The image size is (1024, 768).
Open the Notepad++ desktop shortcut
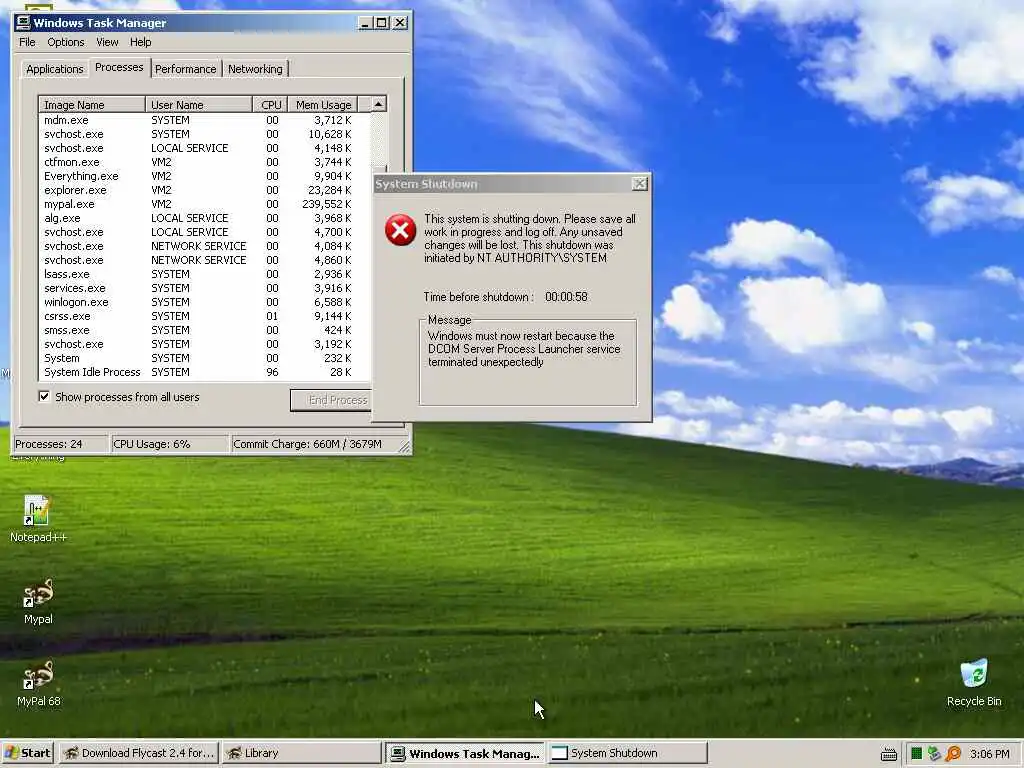(38, 519)
